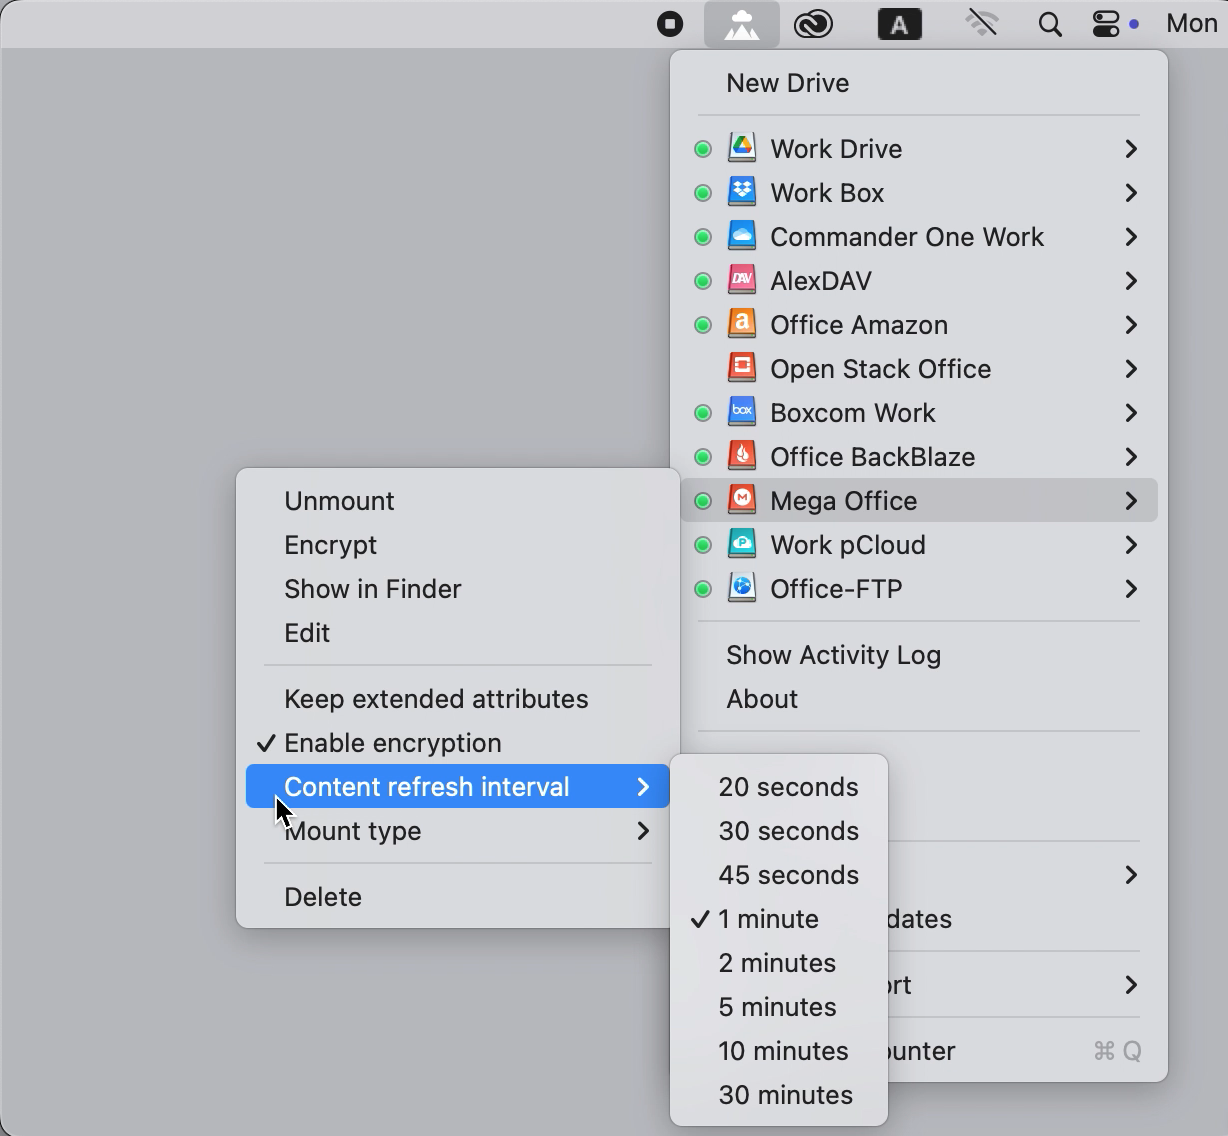Expand the Work Box submenu arrow
1228x1136 pixels.
click(x=1131, y=193)
